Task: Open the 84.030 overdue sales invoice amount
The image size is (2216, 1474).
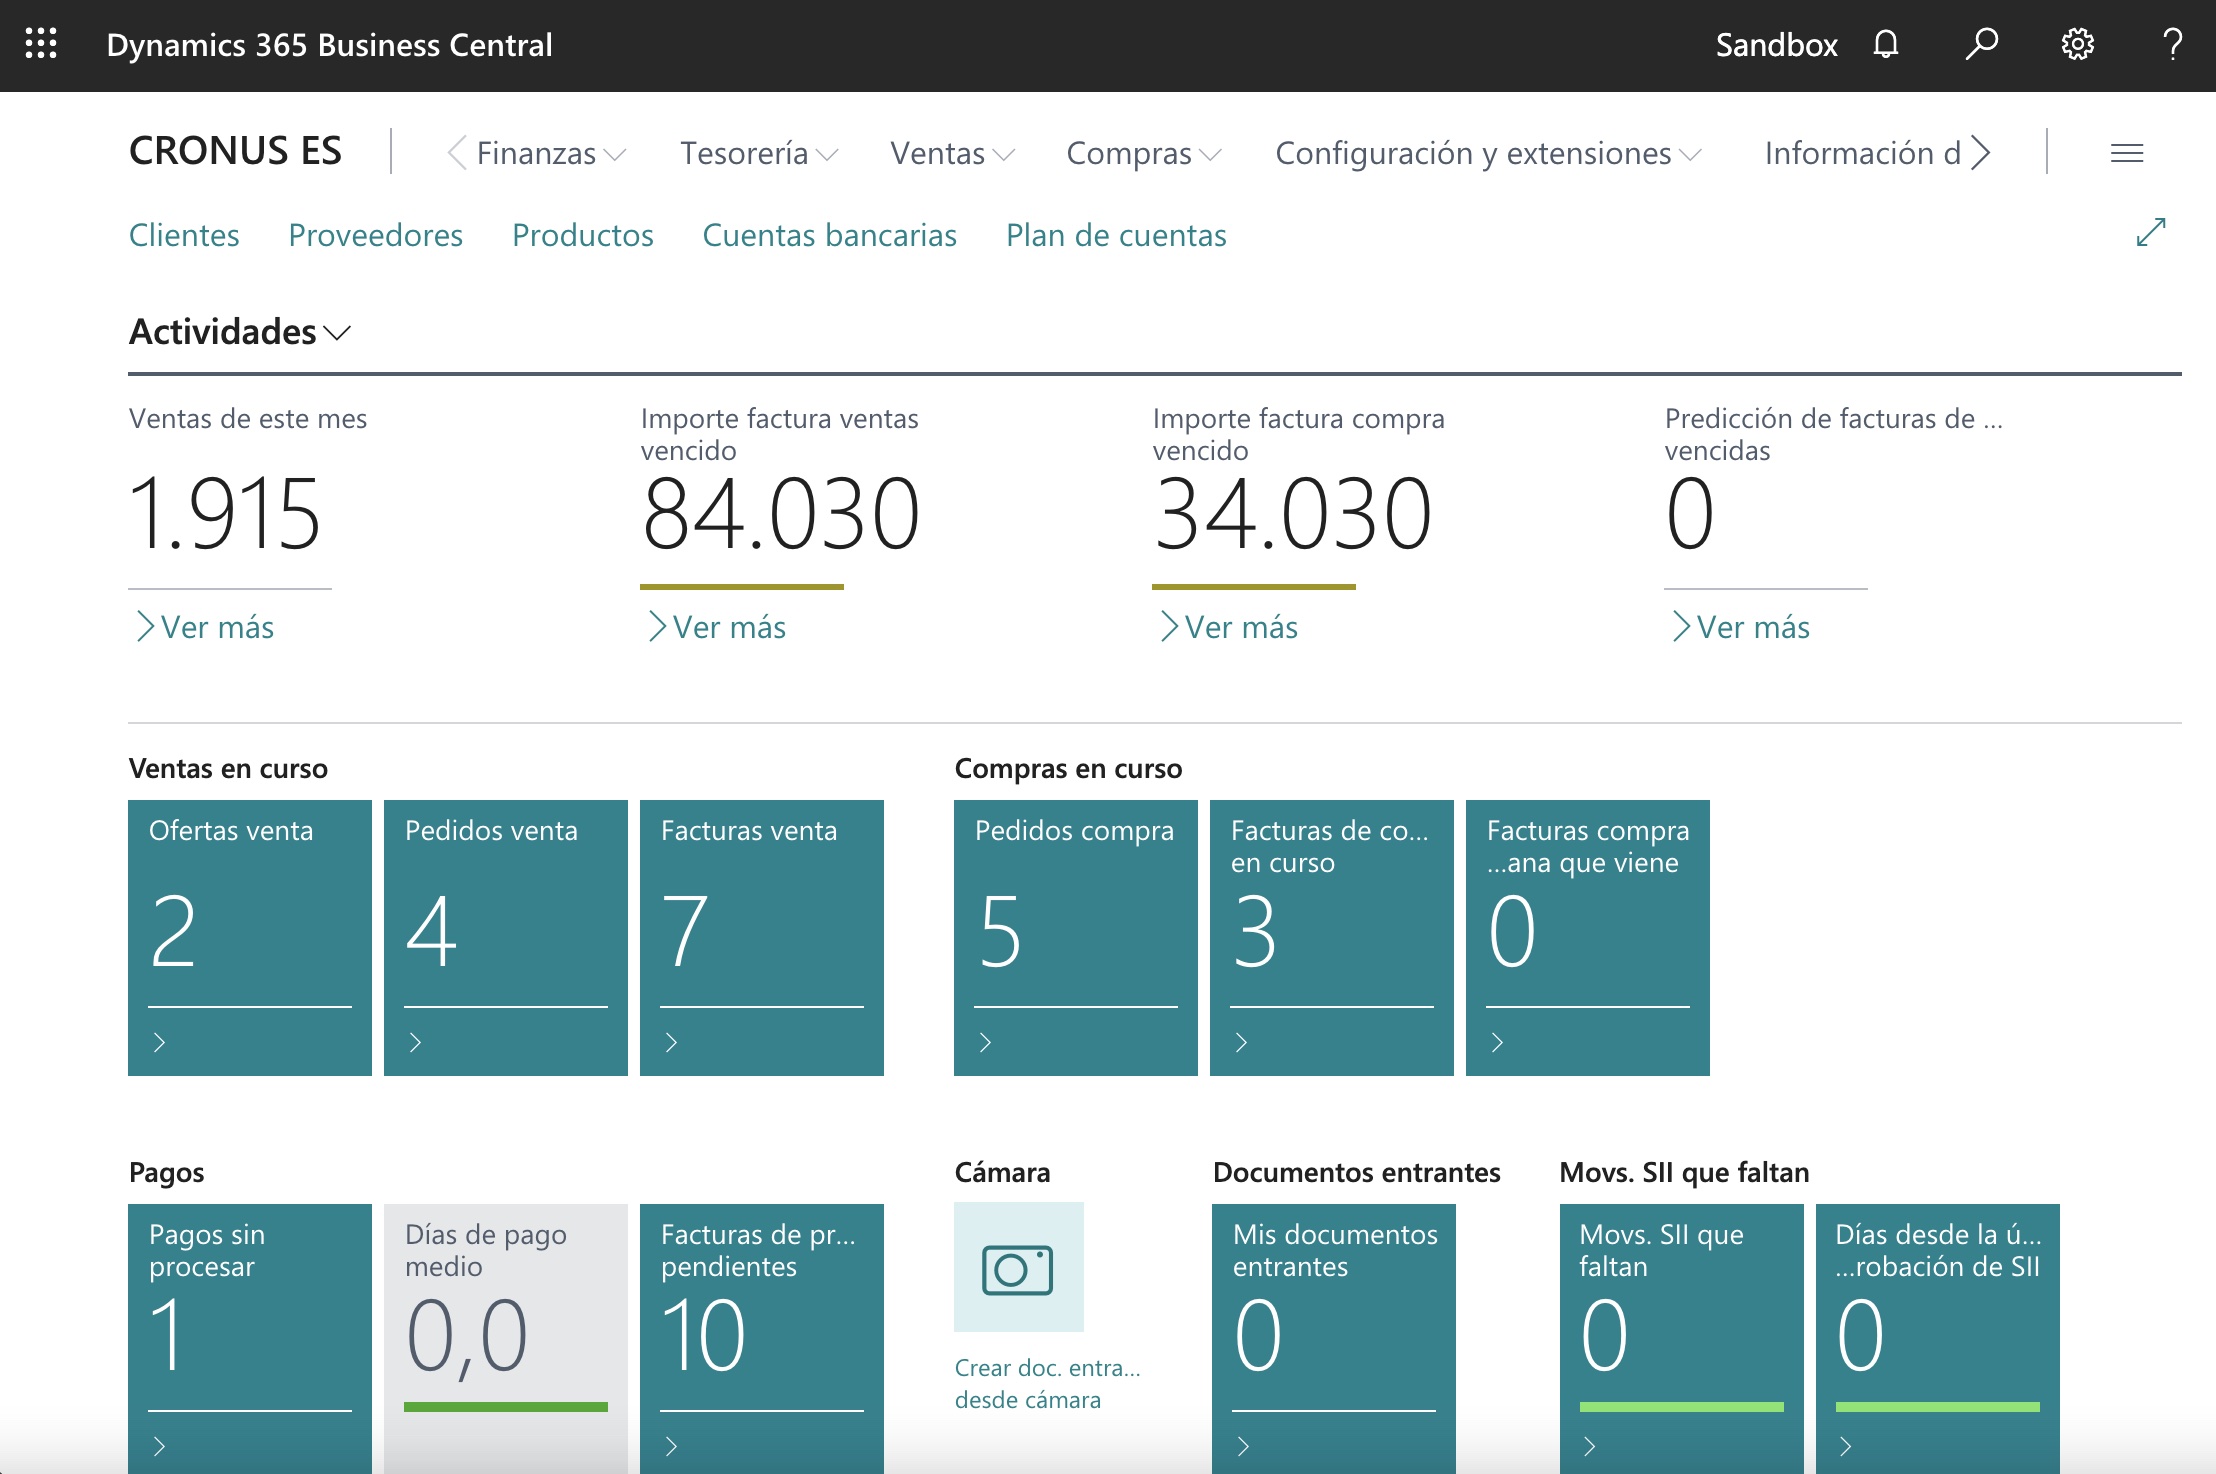Action: coord(780,514)
